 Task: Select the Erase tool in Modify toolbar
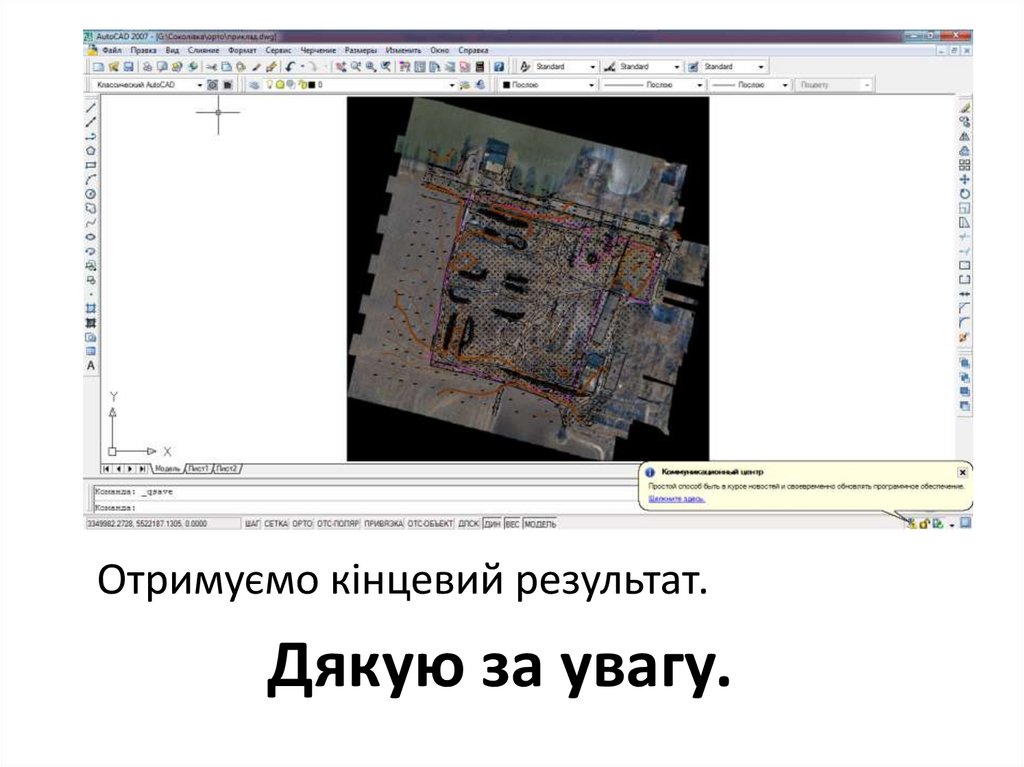coord(965,108)
